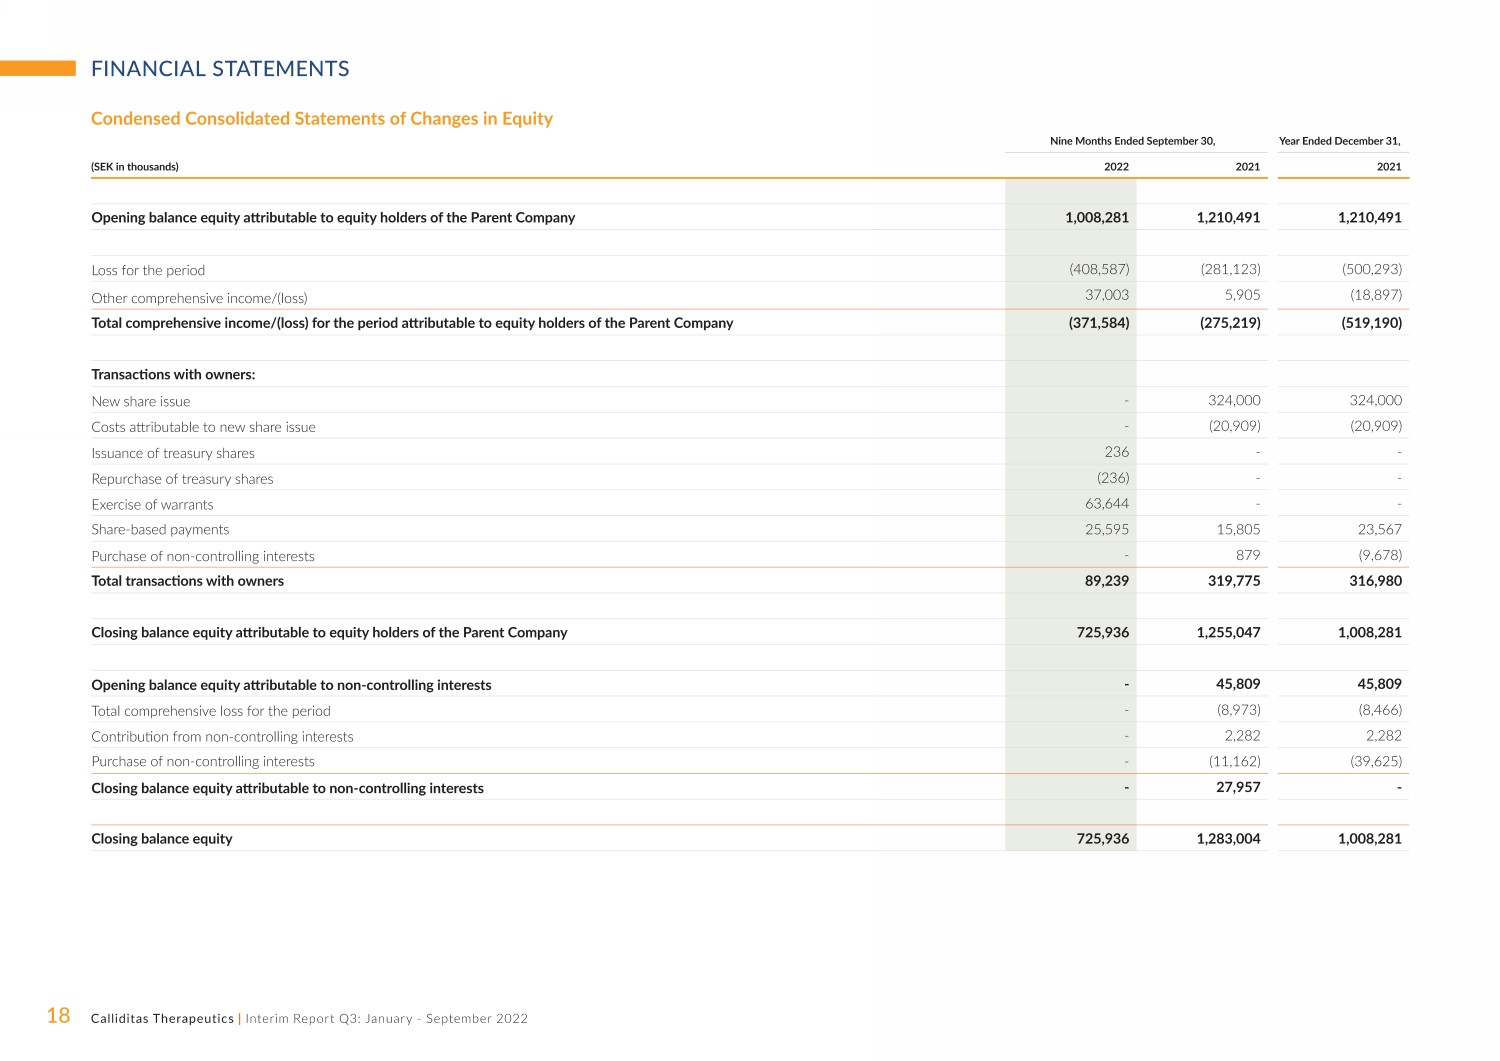Screen dimensions: 1500x1061
Task: Click share-based payments value 25,595
Action: (1107, 529)
